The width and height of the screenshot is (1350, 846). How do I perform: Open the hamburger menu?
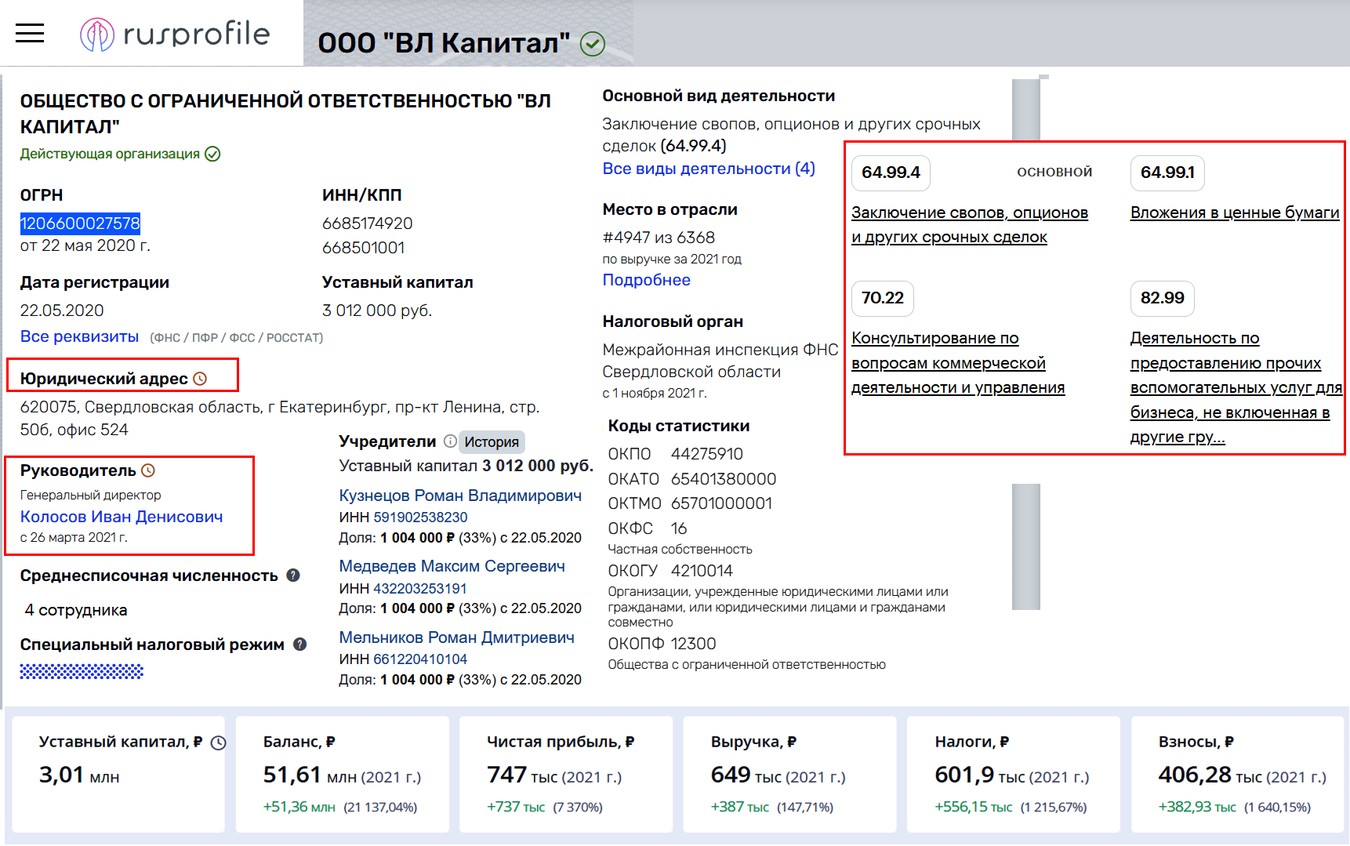click(x=30, y=33)
